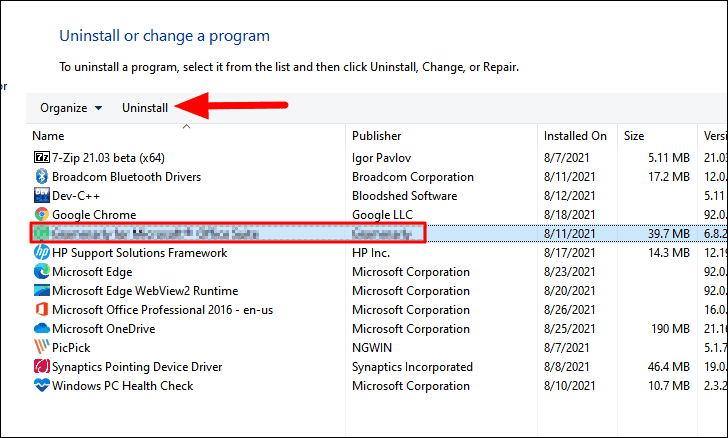Select the Dev-C++ entry

pos(76,196)
